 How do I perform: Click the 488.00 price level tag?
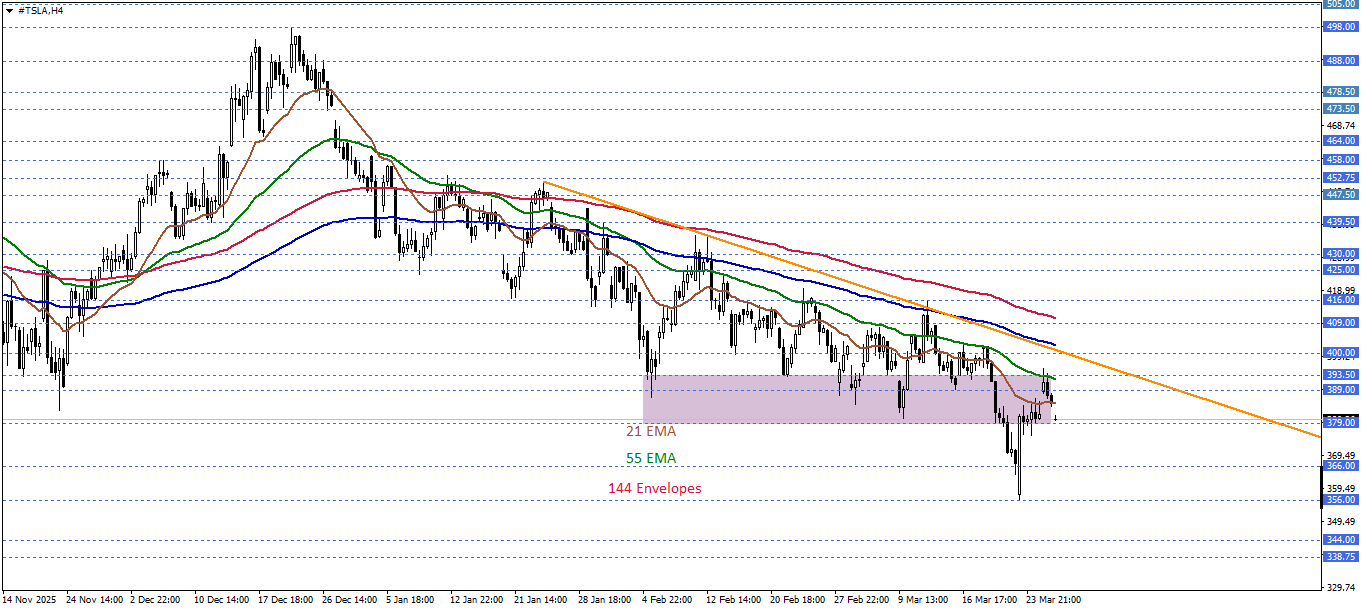[x=1339, y=61]
